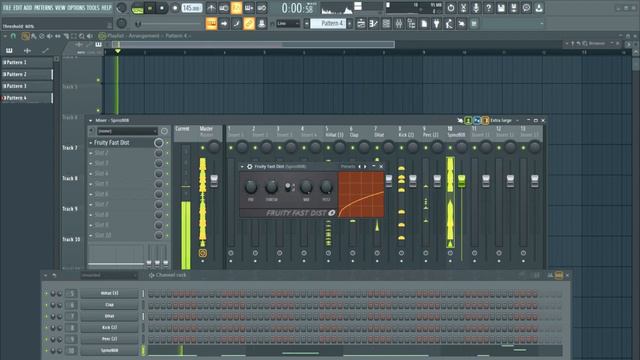
Task: Open the mixer Extra large layout dropdown
Action: (x=504, y=120)
